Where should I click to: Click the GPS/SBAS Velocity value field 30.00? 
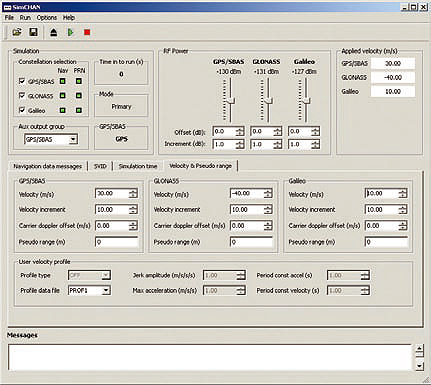point(112,194)
